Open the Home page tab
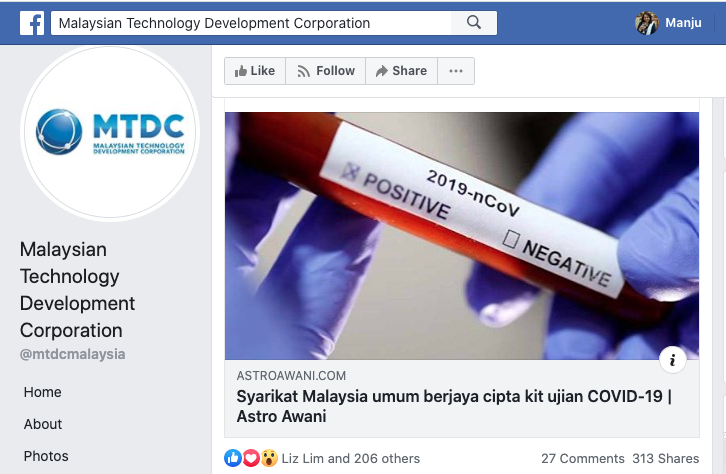 (43, 392)
